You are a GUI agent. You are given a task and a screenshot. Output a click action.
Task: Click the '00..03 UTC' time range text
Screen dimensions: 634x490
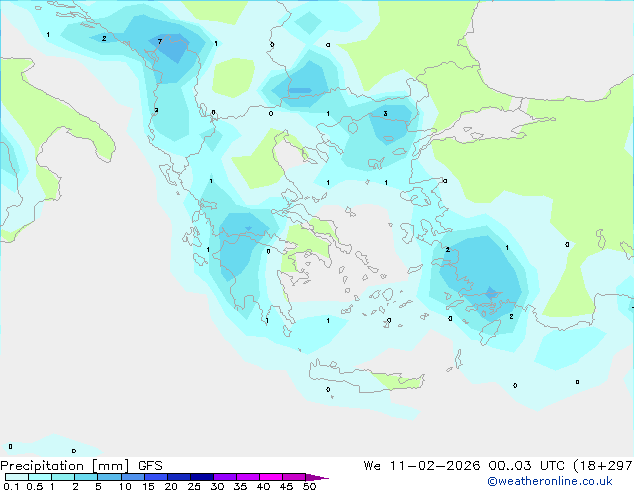(527, 466)
